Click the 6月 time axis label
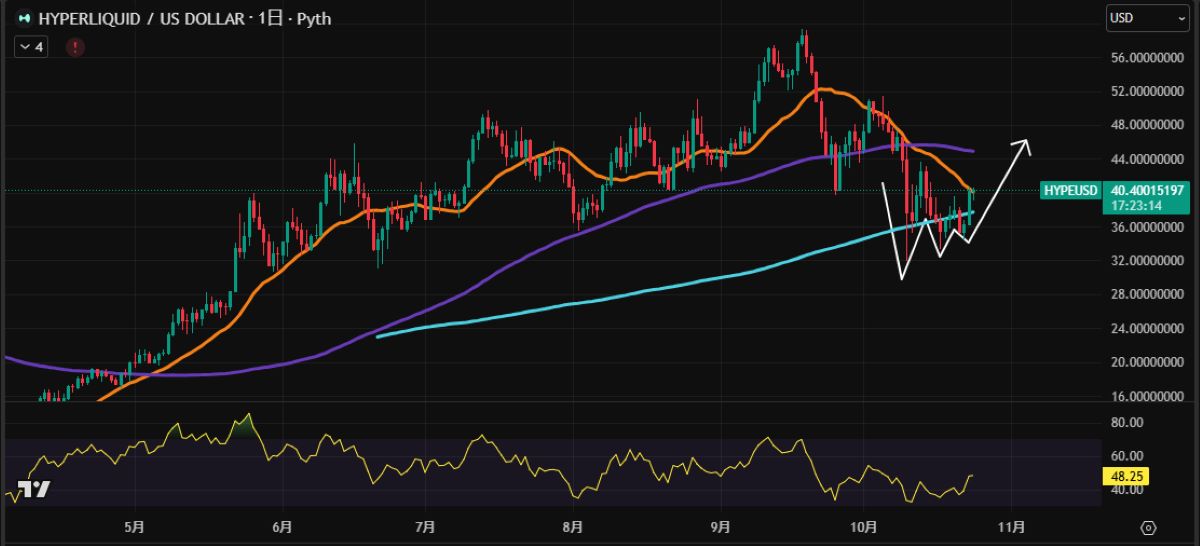 pos(283,526)
